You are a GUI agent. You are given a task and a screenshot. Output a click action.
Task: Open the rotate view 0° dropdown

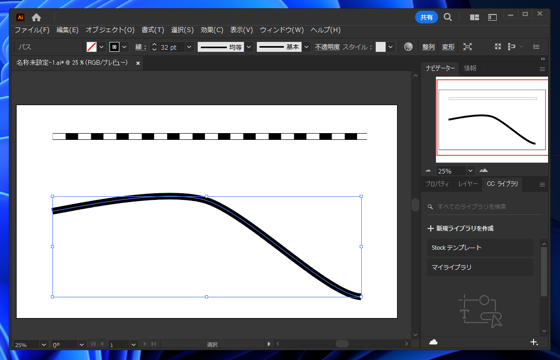point(81,345)
